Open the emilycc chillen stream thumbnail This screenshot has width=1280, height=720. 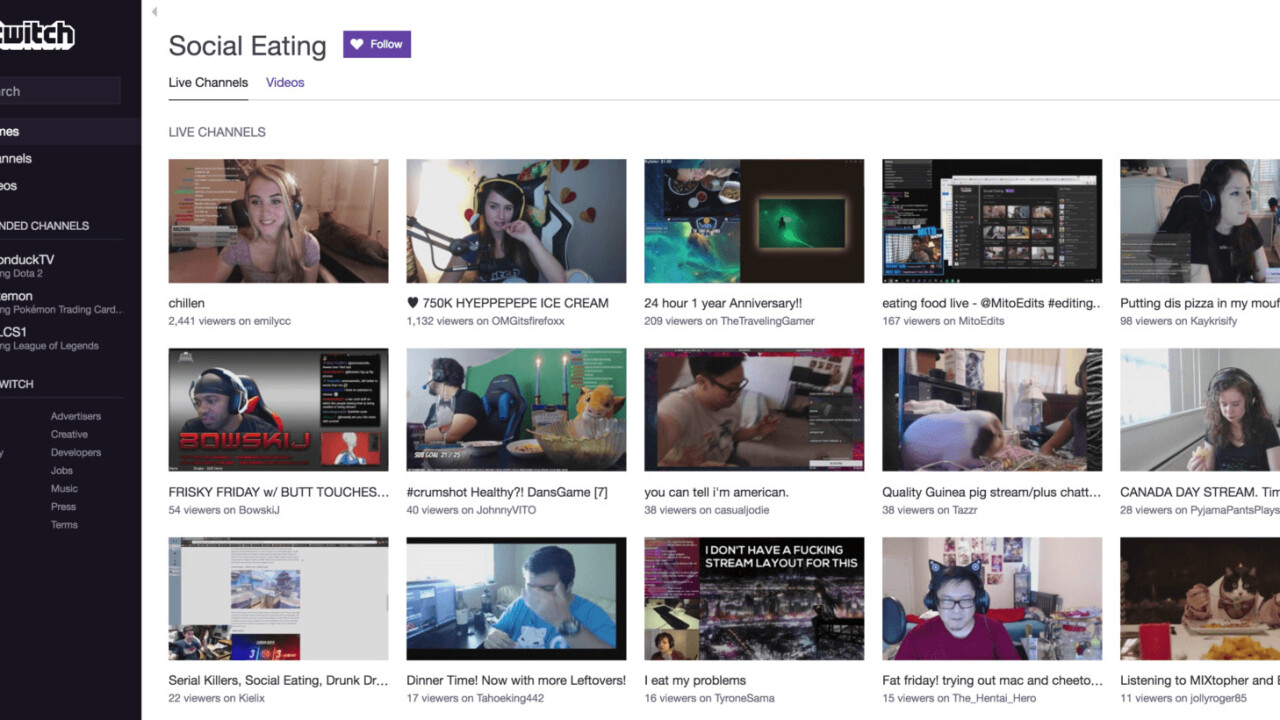278,221
